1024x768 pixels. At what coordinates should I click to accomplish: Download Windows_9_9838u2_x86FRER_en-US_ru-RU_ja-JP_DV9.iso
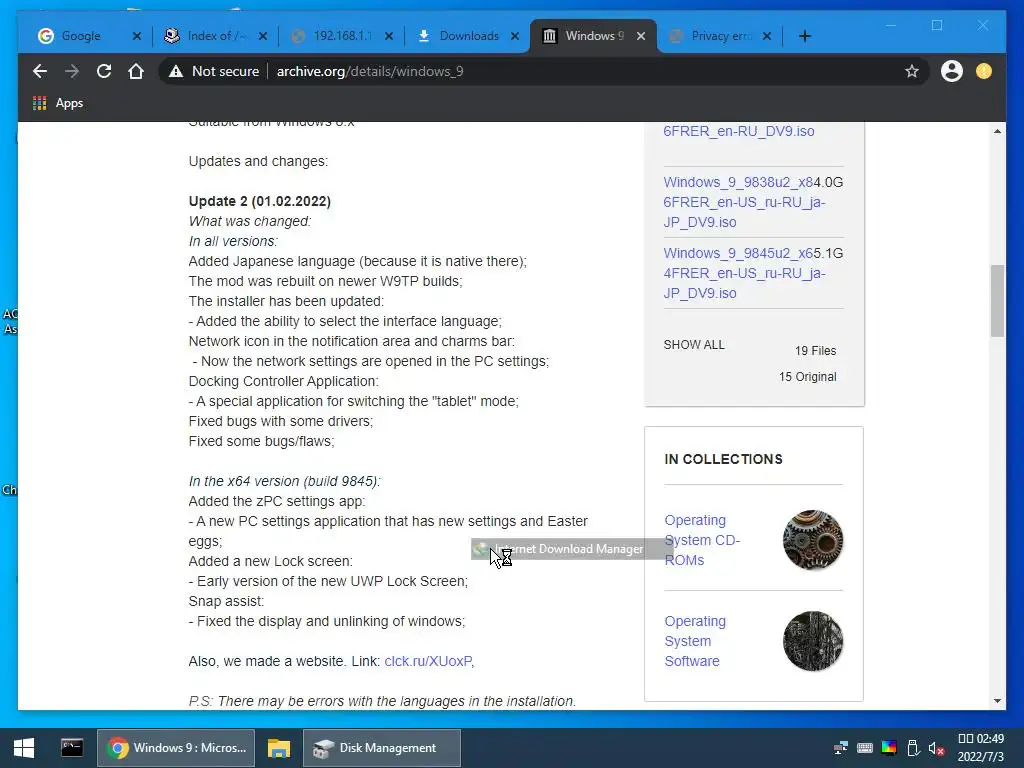coord(744,202)
